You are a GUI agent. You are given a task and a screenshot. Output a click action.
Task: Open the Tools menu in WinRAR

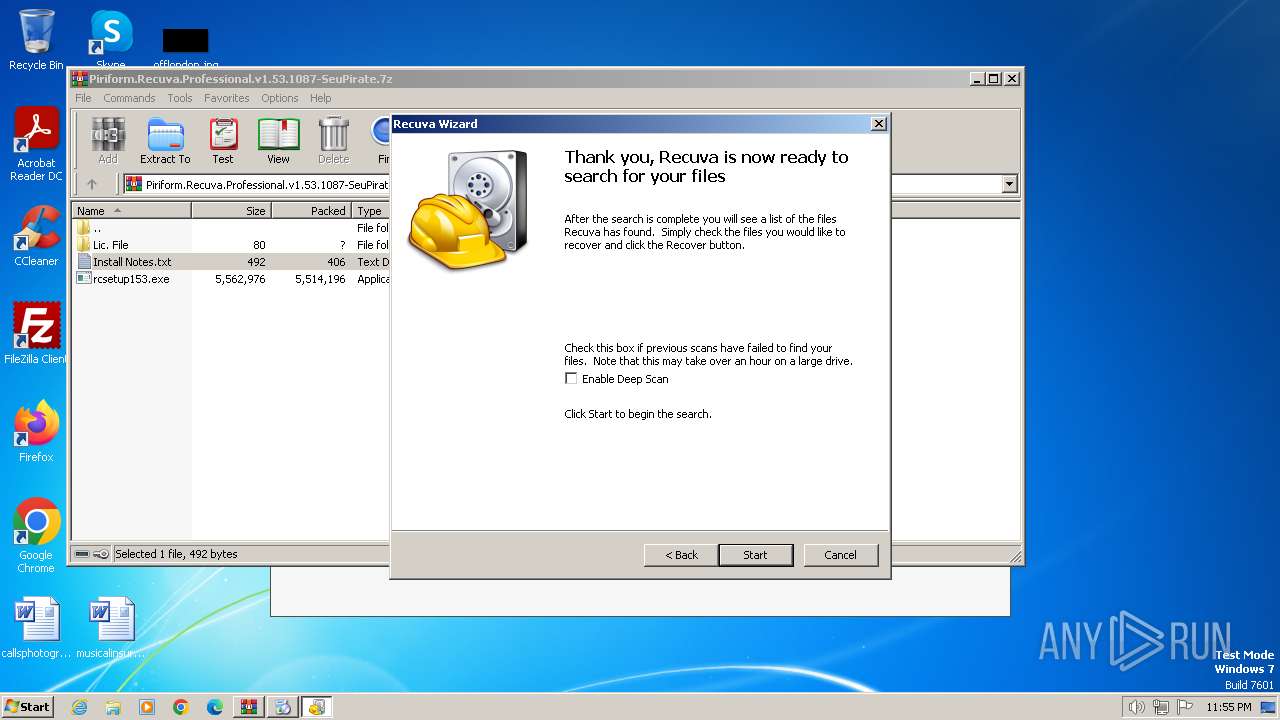180,98
